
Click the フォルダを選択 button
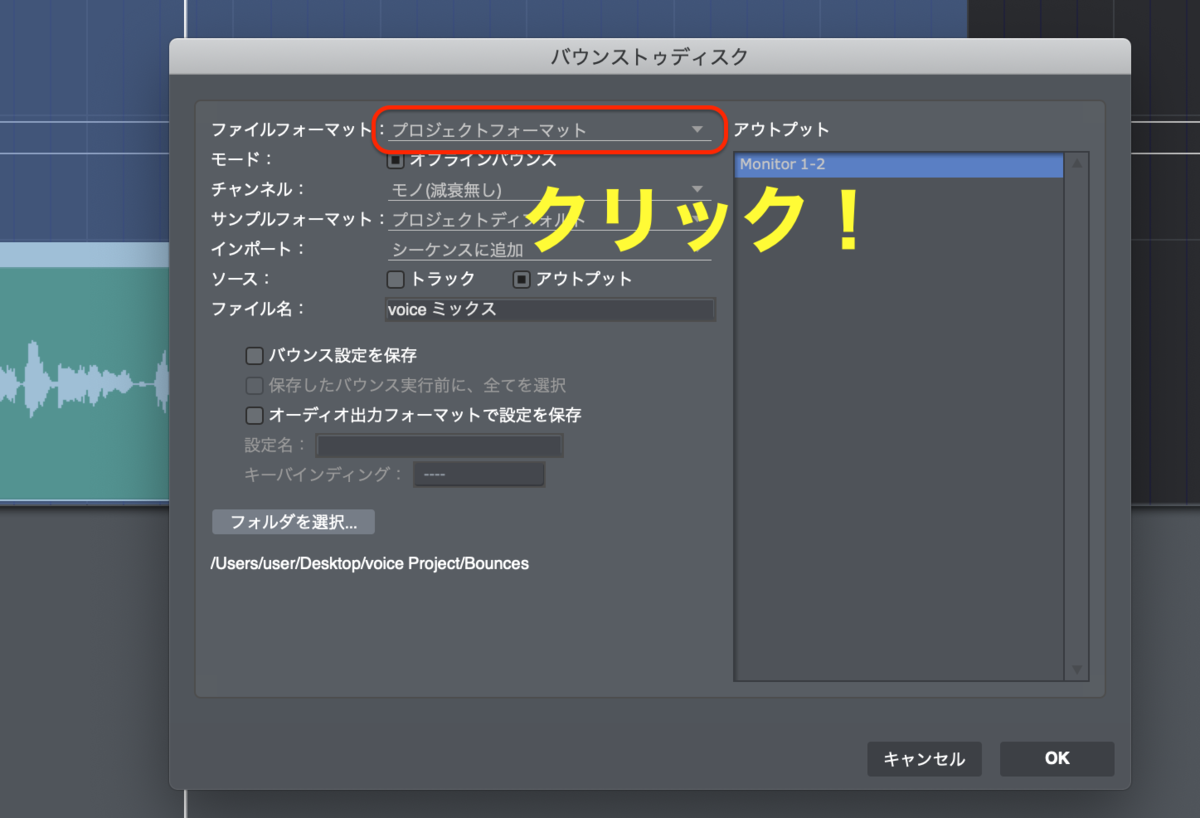pos(292,521)
